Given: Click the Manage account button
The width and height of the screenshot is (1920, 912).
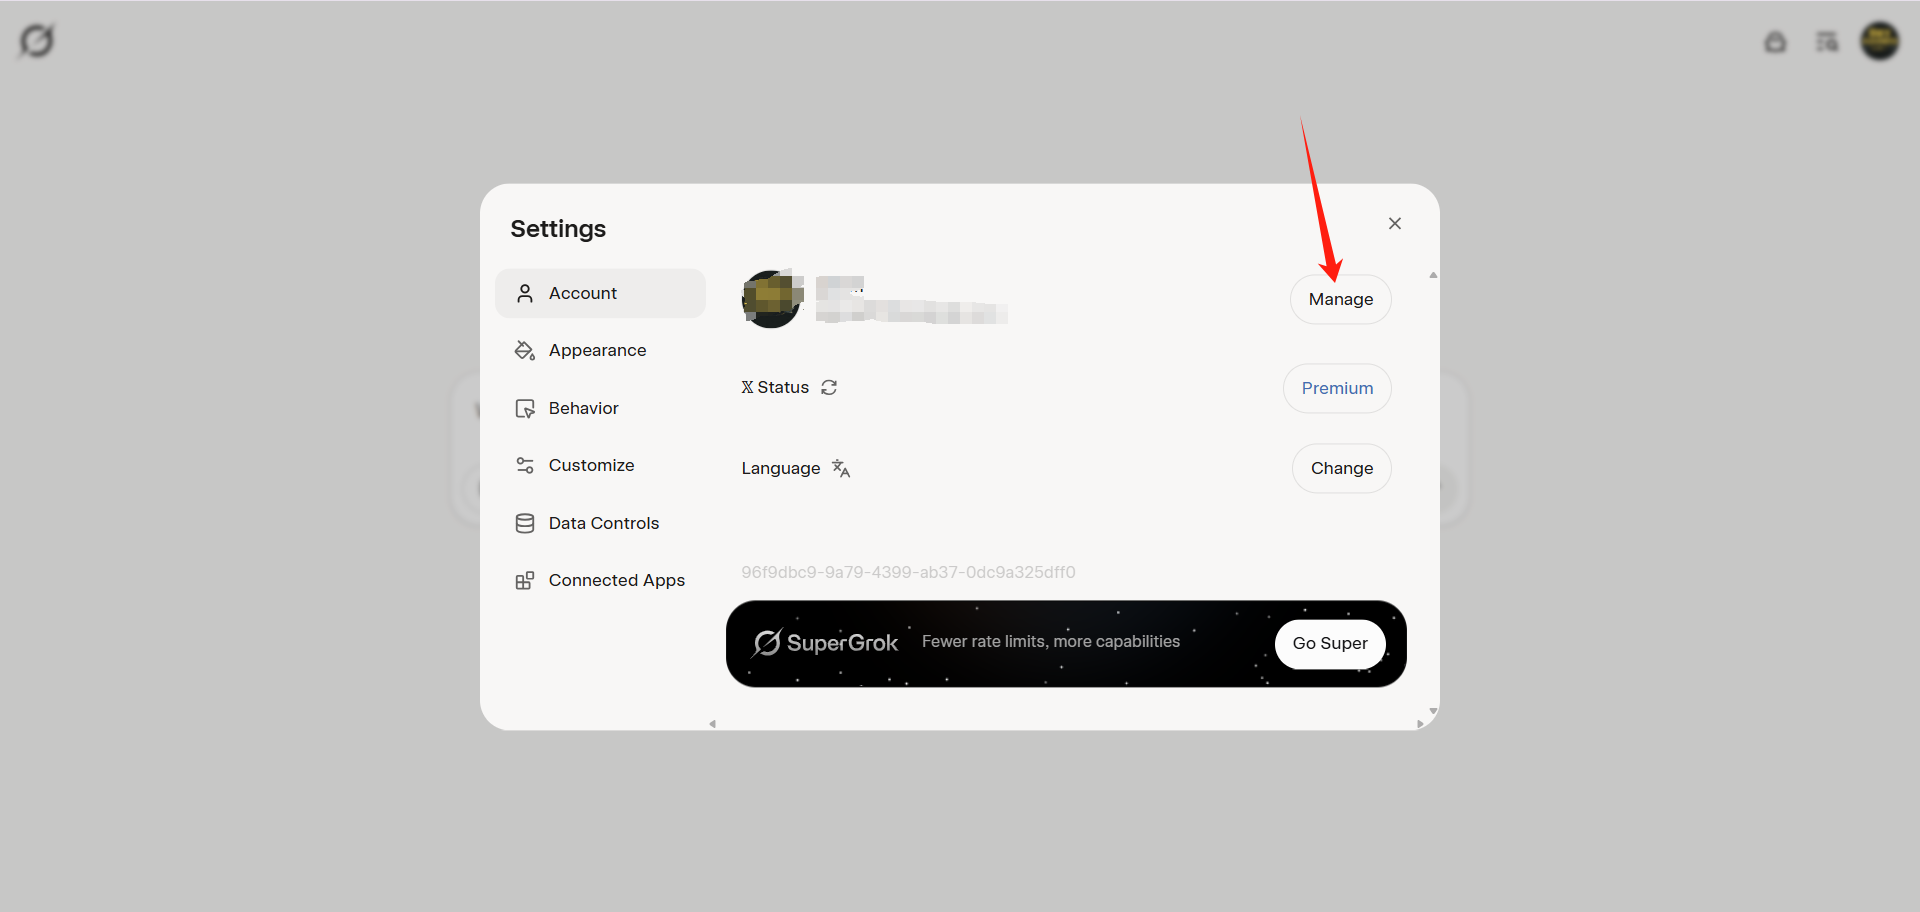Looking at the screenshot, I should 1340,299.
